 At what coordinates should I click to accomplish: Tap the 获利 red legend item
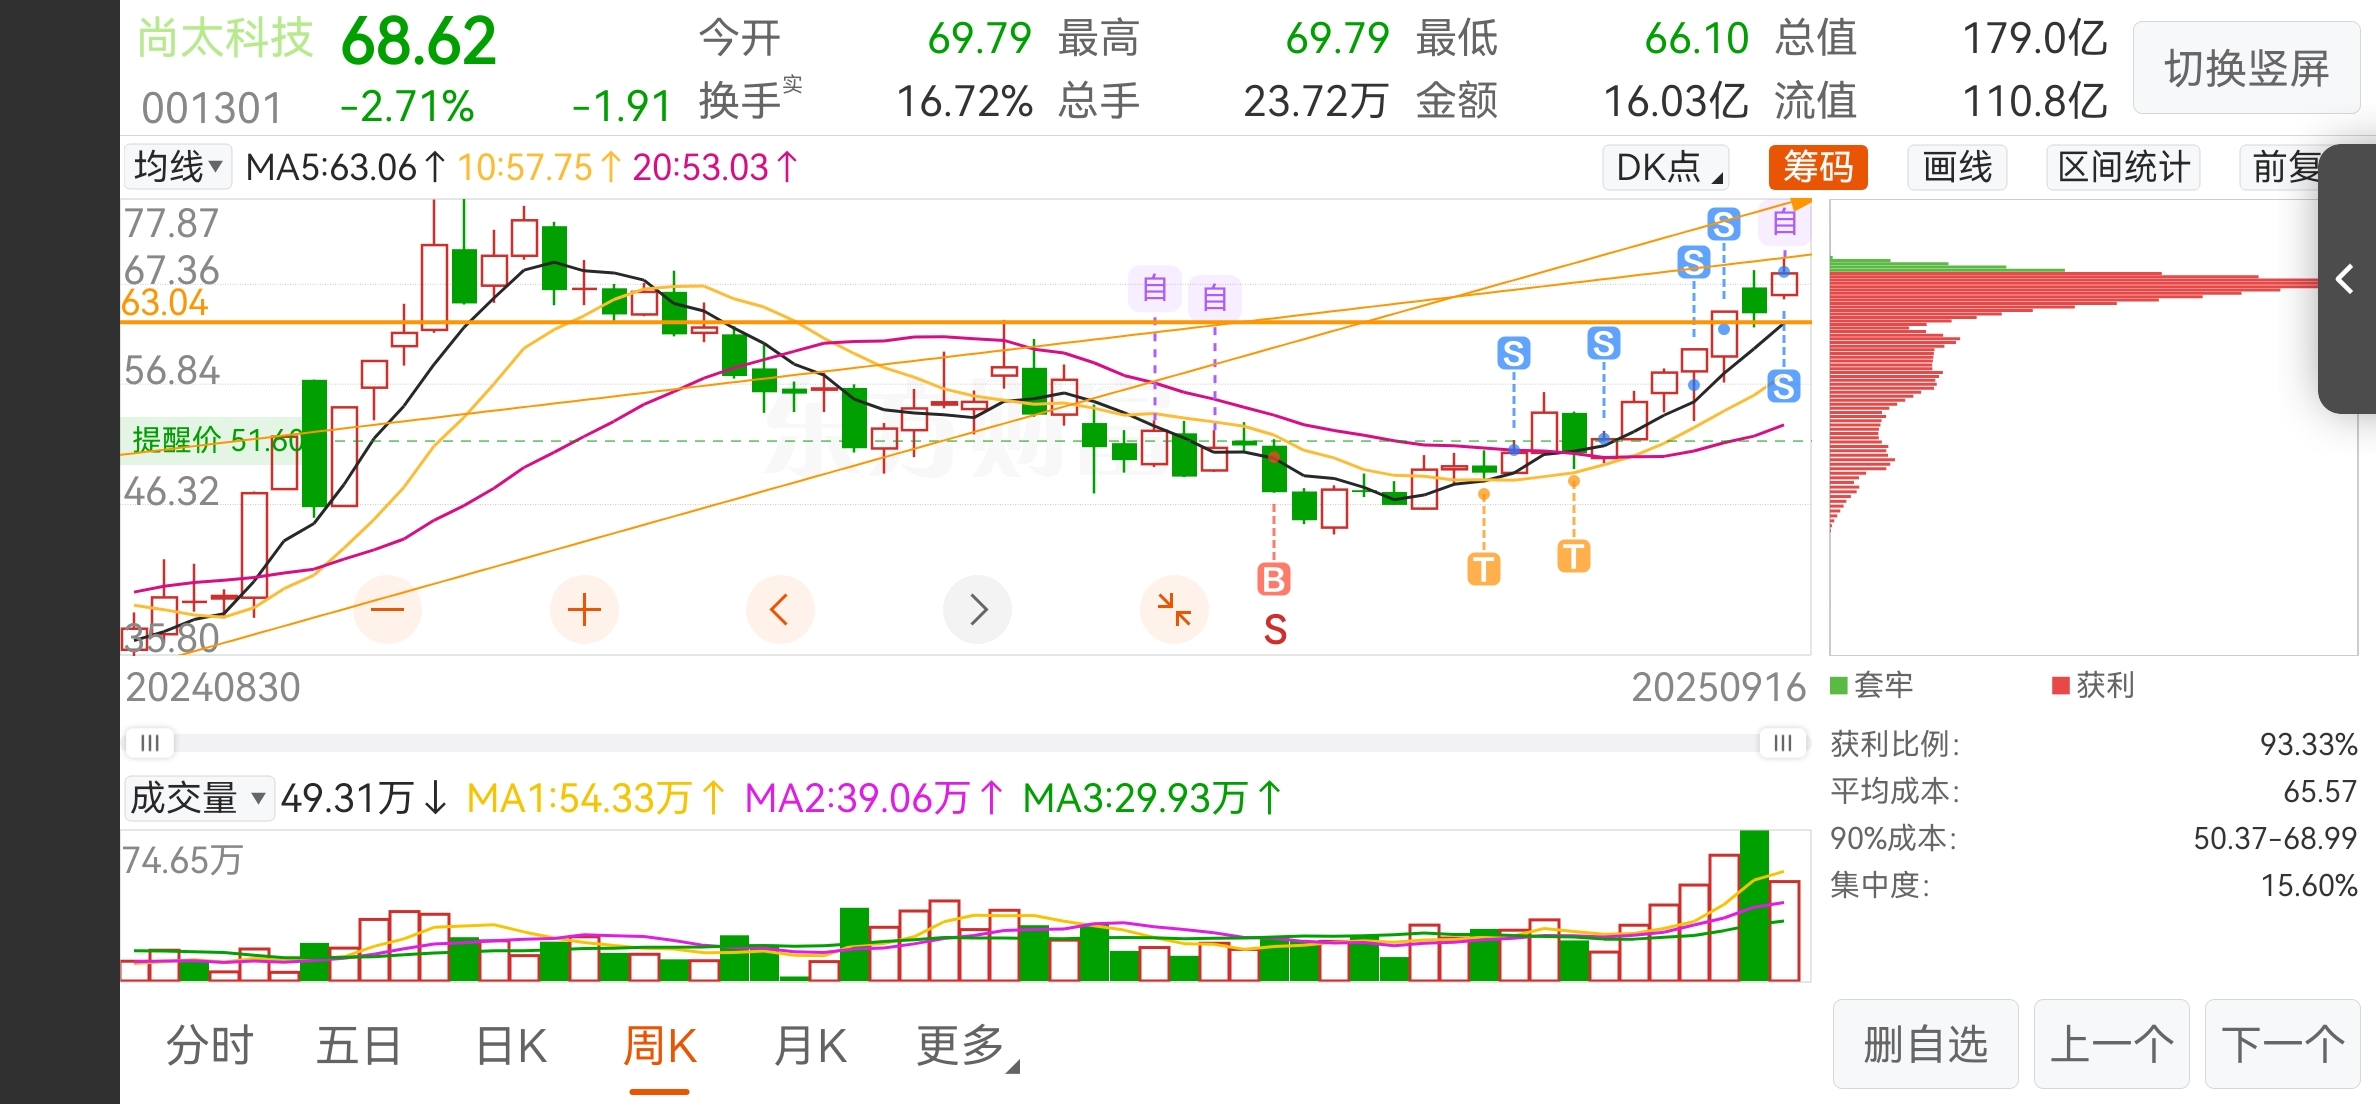2093,685
